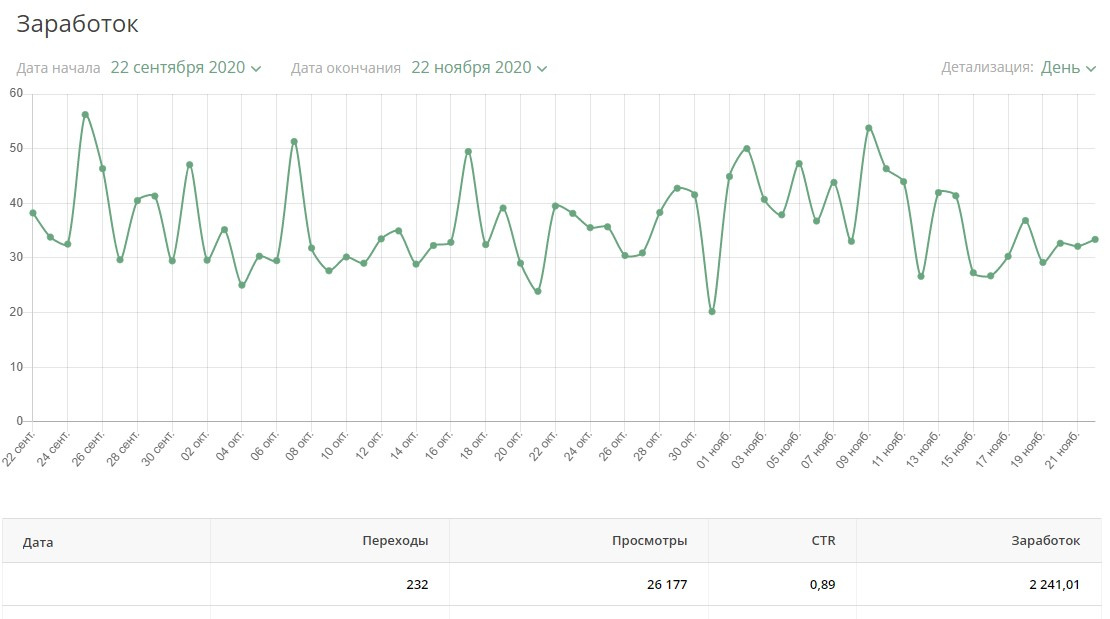Click the '21 нояб.' axis label

tap(1063, 449)
